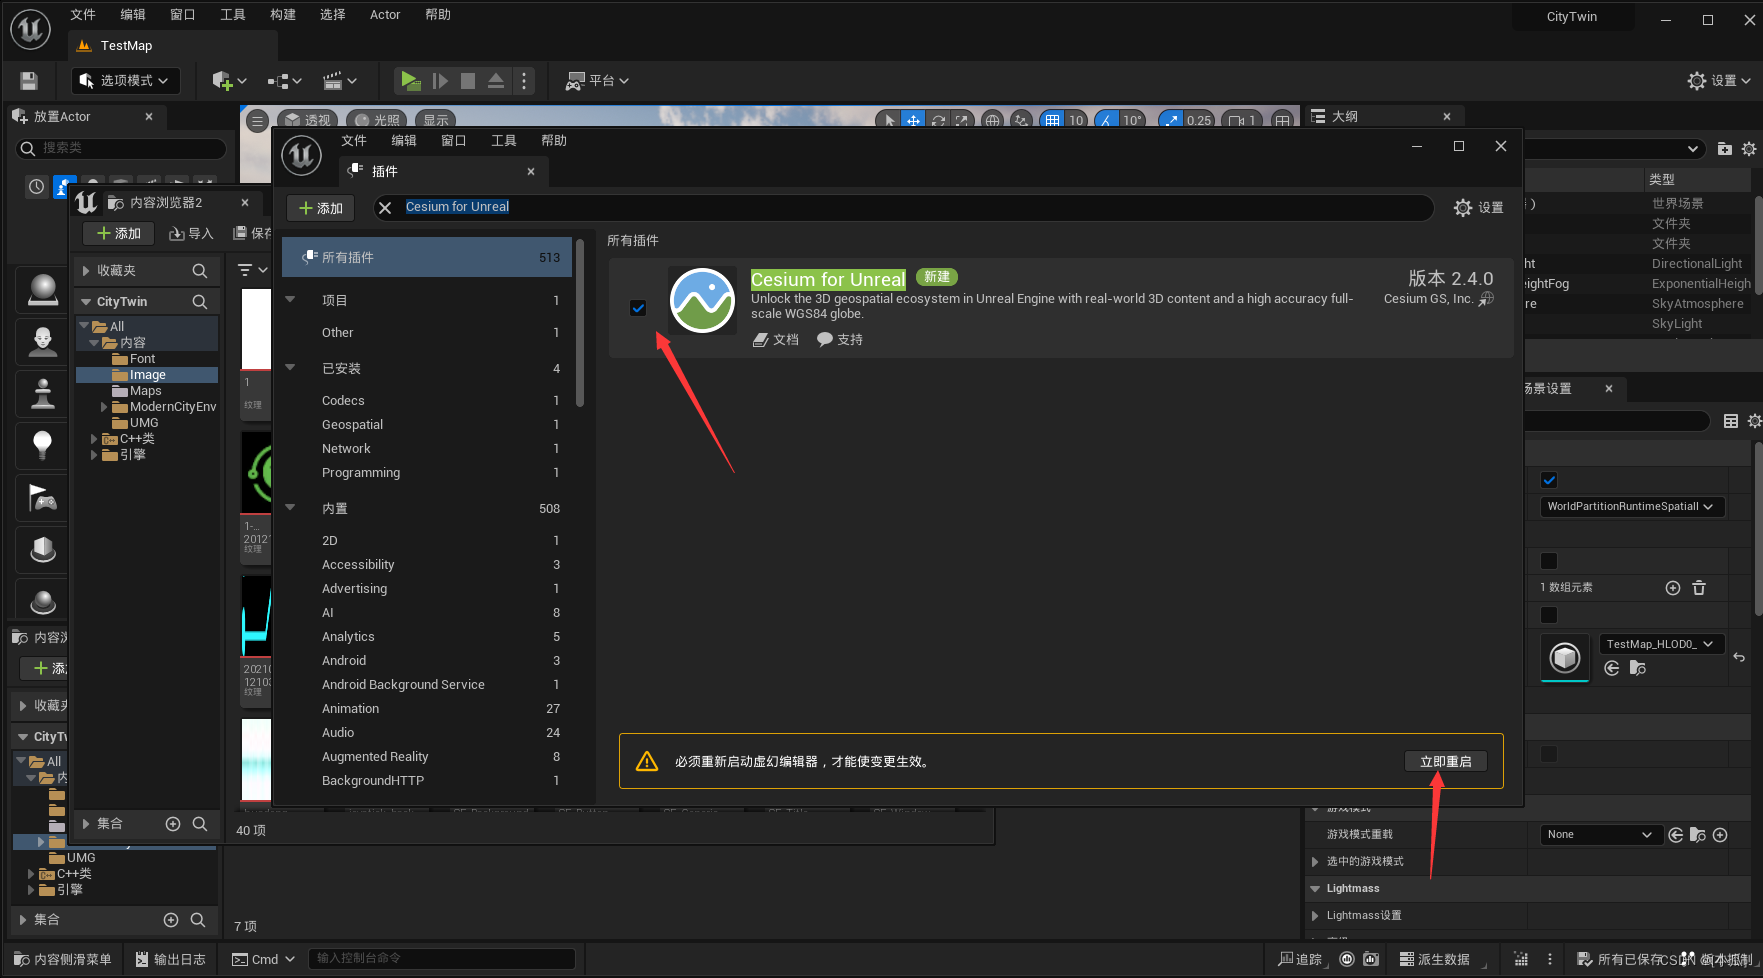The height and width of the screenshot is (978, 1763).
Task: Toggle the checked world settings checkbox
Action: pos(1549,480)
